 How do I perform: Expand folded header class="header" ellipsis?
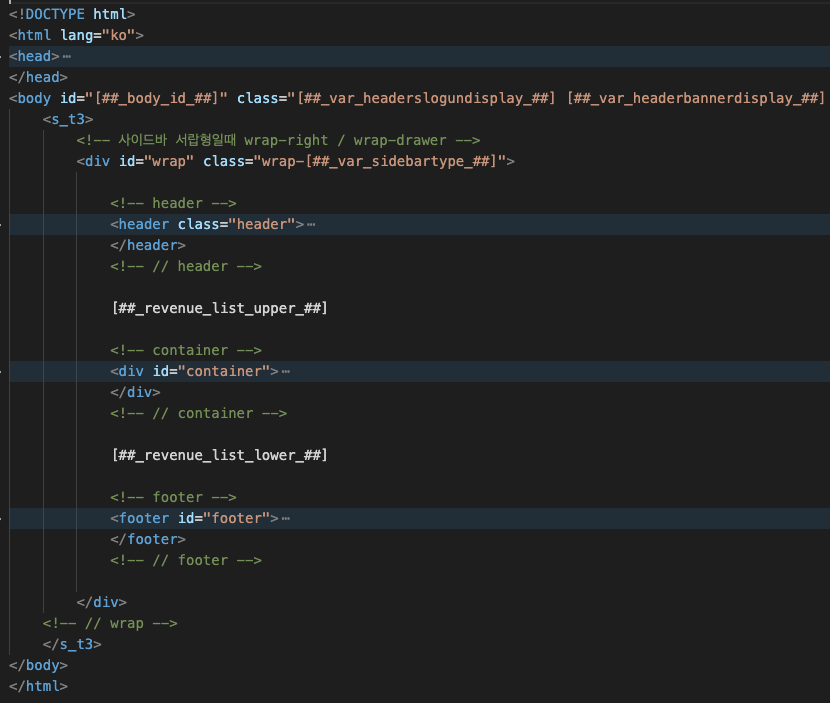(x=311, y=224)
